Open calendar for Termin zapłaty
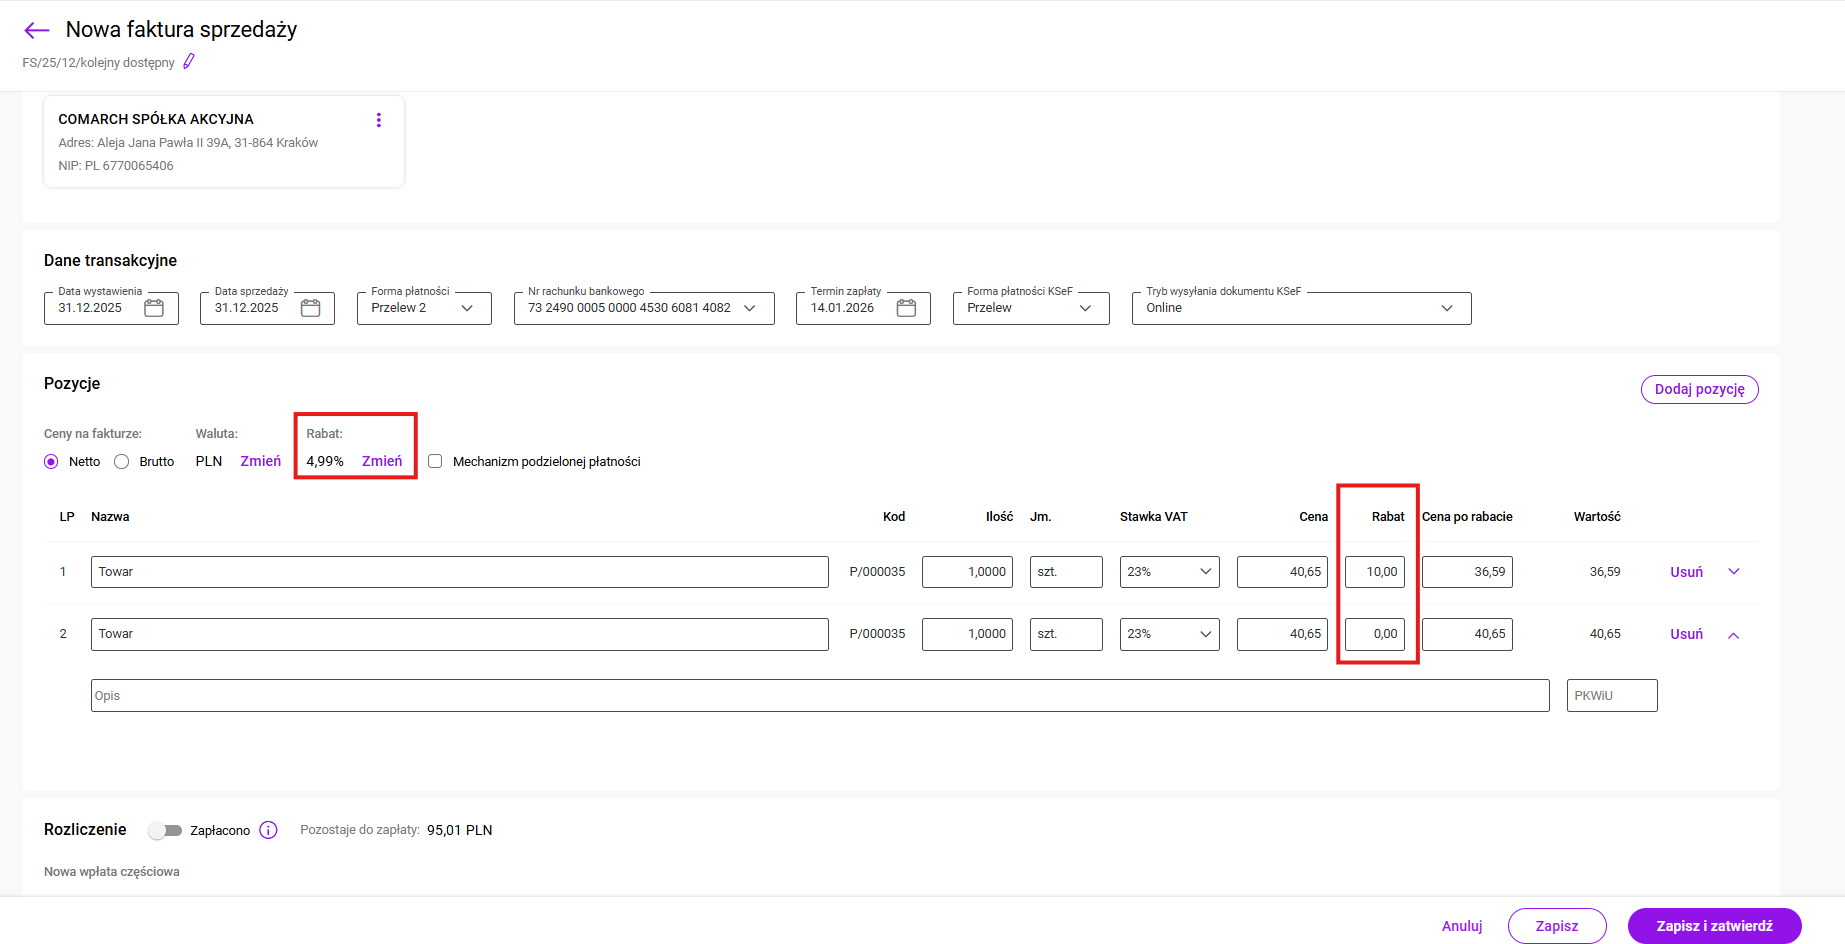This screenshot has height=944, width=1845. 906,308
